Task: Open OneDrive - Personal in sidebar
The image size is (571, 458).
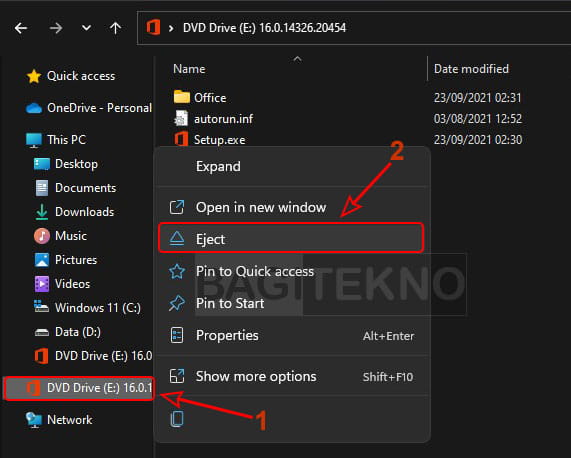Action: 99,108
